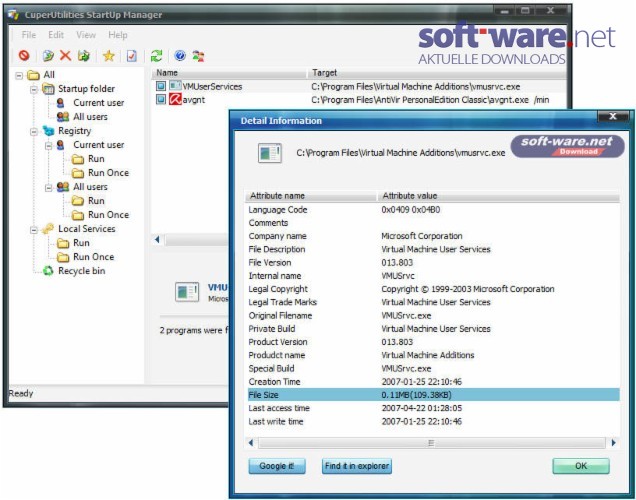The image size is (636, 500).
Task: Close the Detail Information dialog
Action: [612, 116]
